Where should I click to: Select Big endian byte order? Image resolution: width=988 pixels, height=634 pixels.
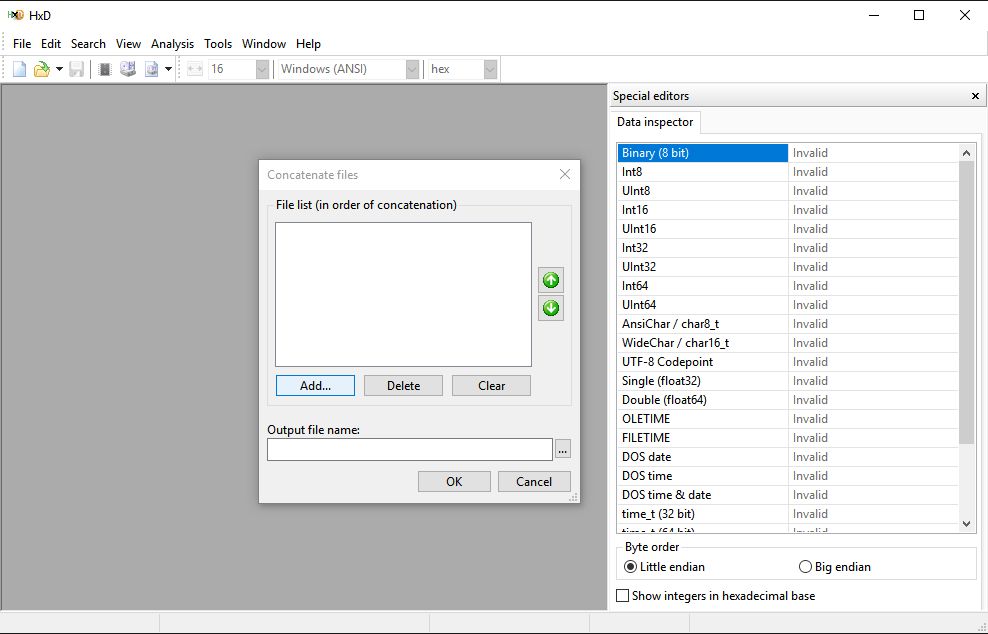[806, 567]
